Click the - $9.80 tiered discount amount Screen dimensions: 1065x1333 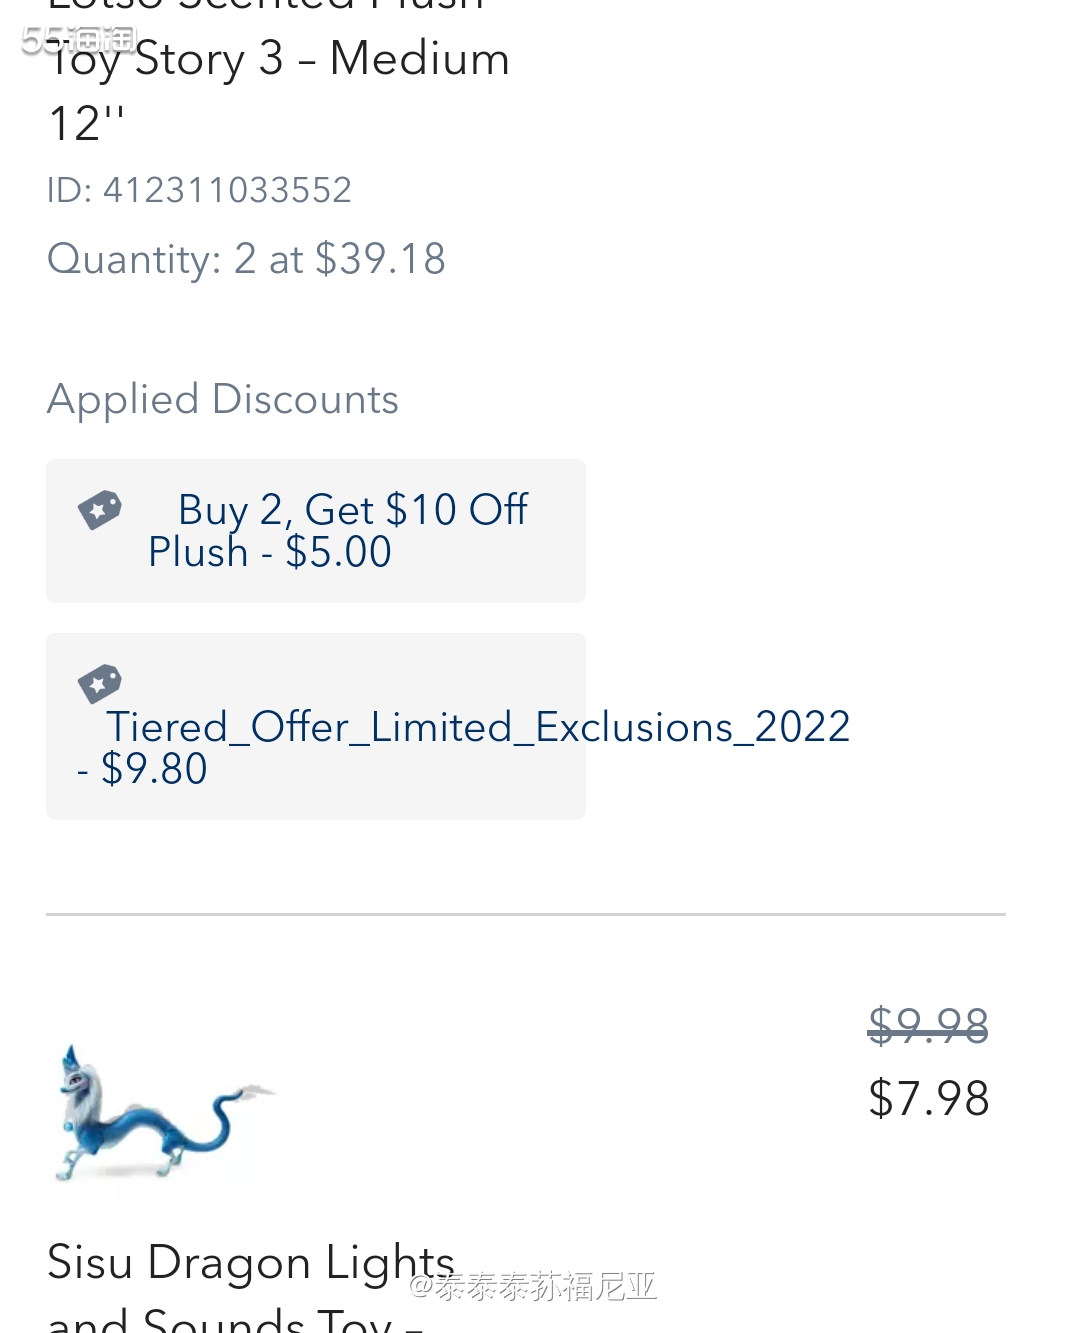[142, 769]
